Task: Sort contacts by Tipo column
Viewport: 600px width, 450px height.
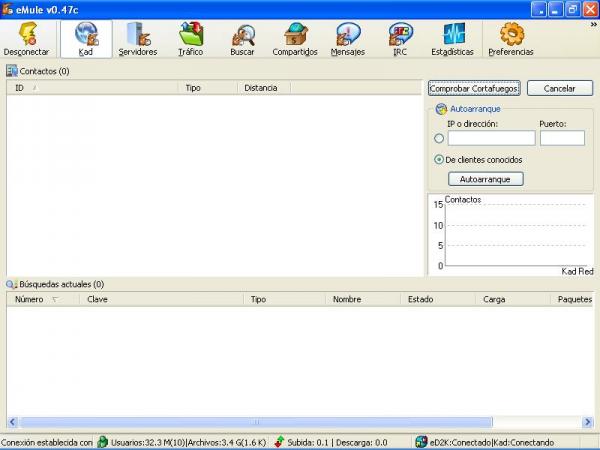Action: tap(208, 88)
